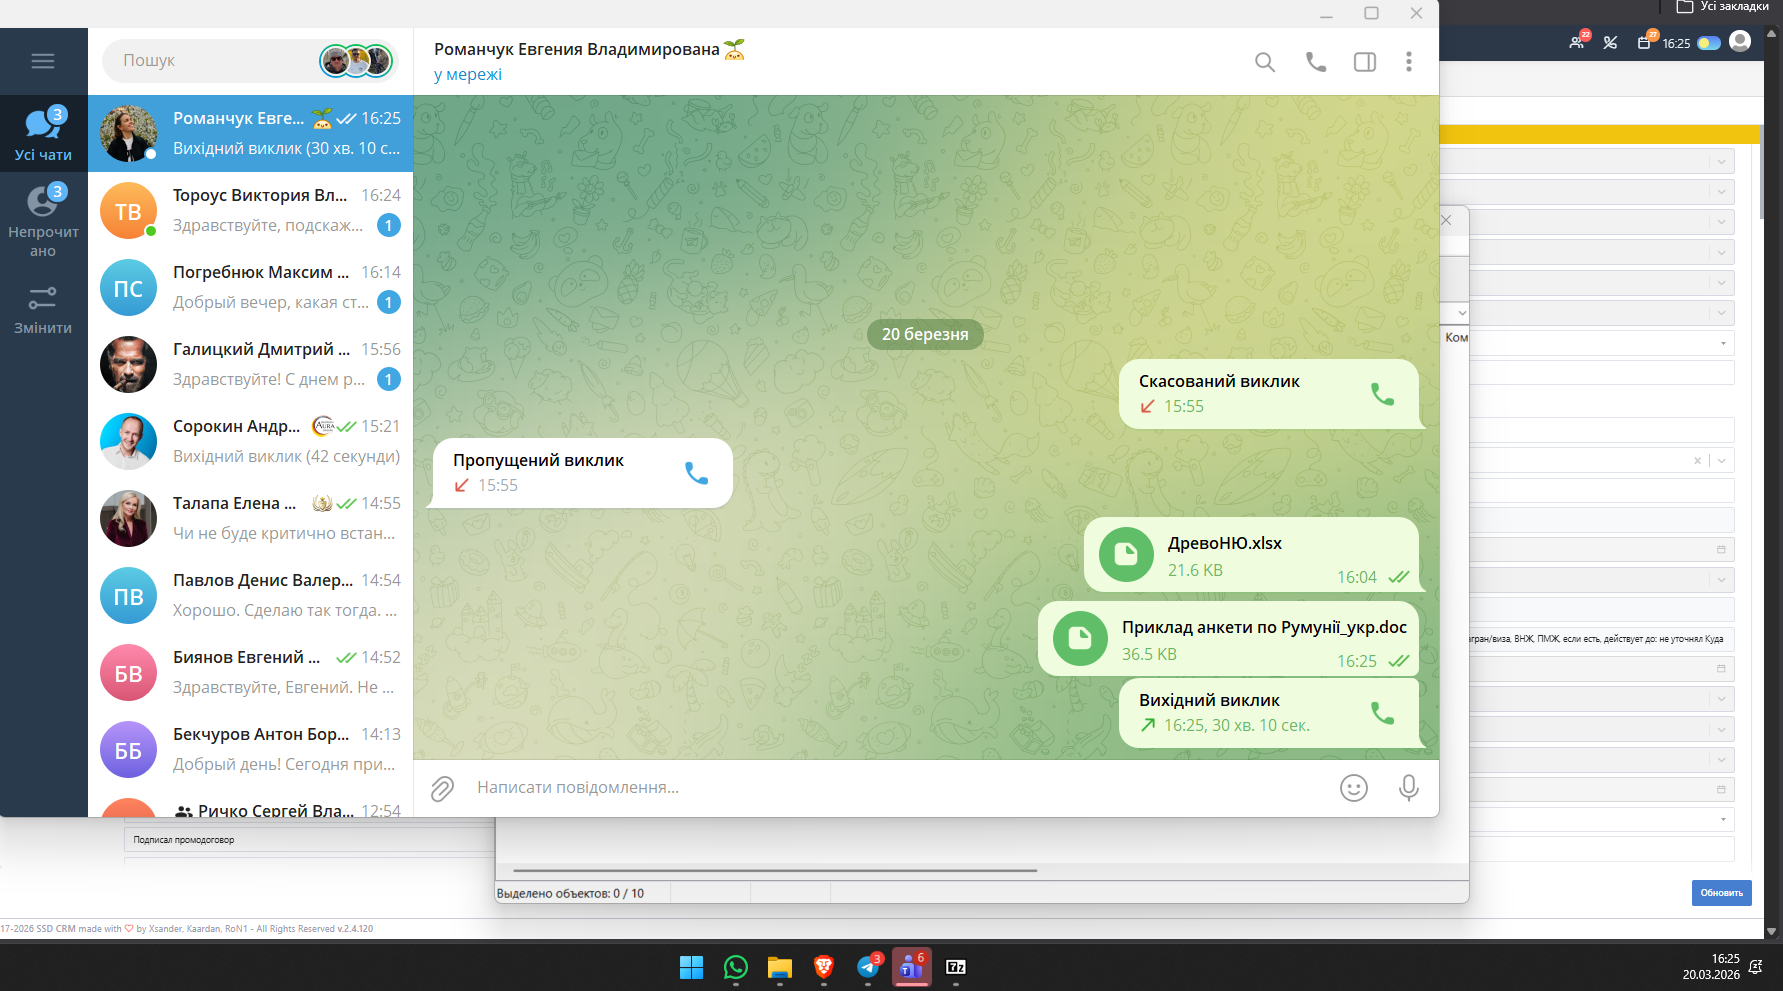Viewport: 1783px width, 991px height.
Task: Click the Подписал промодоговор row in the CRM
Action: (309, 840)
